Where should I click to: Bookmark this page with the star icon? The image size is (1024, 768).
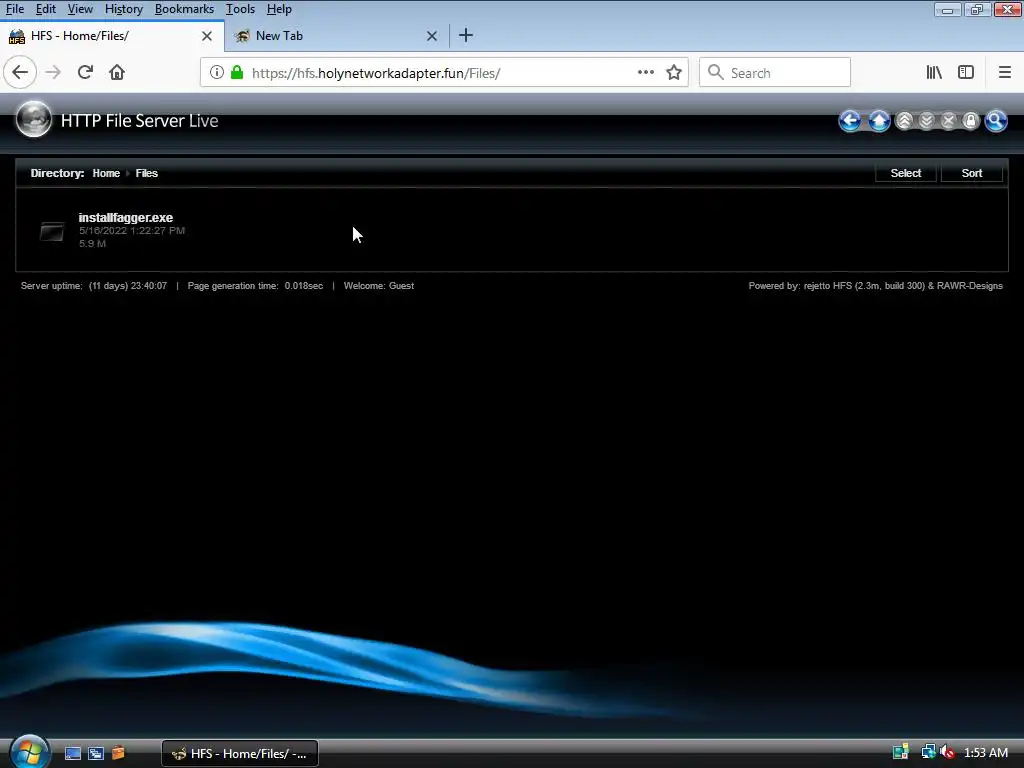tap(674, 72)
